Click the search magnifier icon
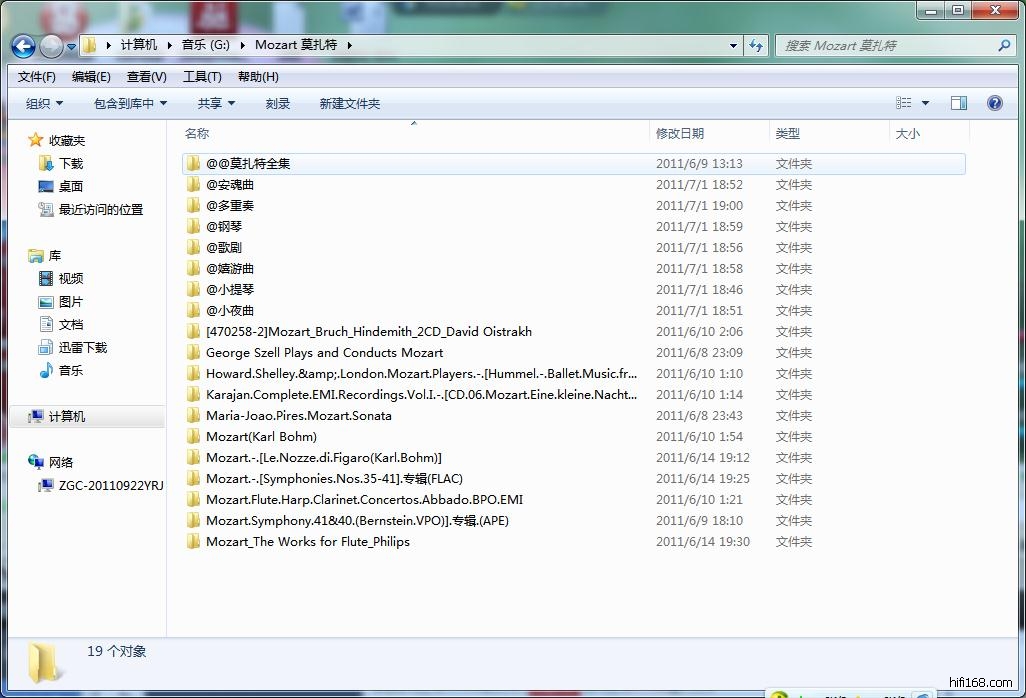The width and height of the screenshot is (1026, 698). point(1004,45)
